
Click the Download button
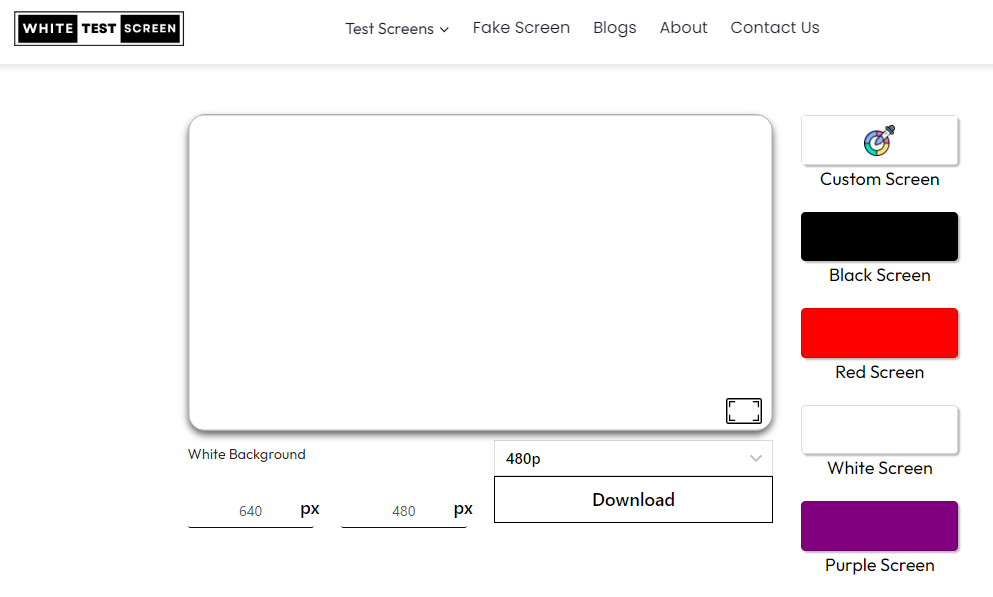point(633,499)
